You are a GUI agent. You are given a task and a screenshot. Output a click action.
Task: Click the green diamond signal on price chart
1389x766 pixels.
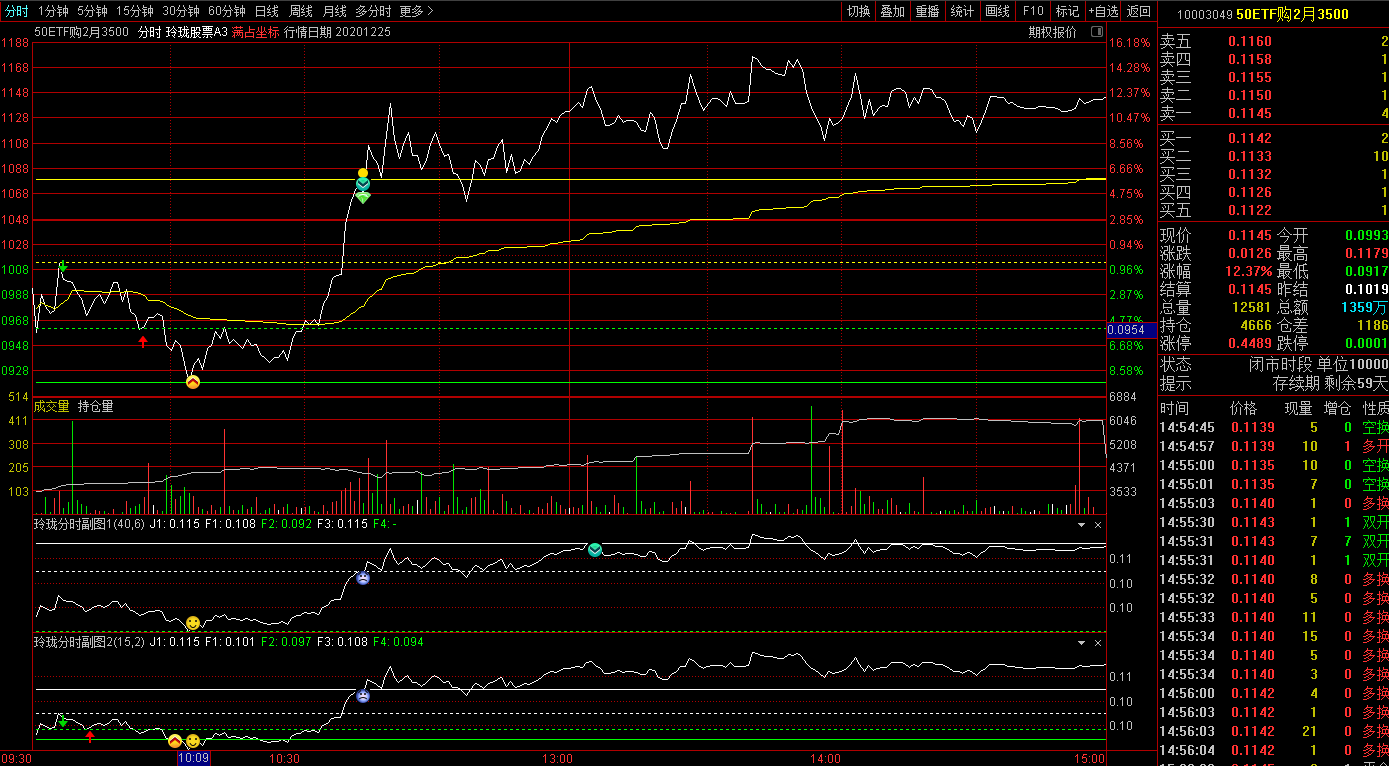coord(363,197)
